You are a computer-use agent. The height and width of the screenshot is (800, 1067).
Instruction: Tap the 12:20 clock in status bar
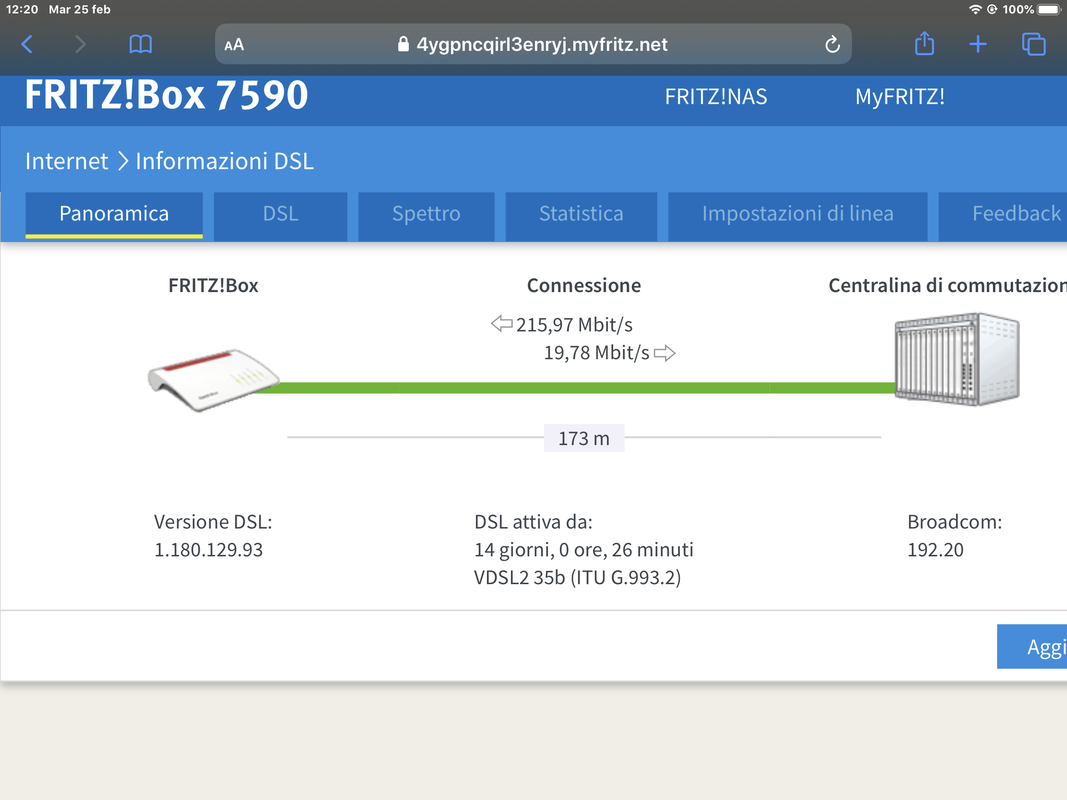[x=22, y=10]
